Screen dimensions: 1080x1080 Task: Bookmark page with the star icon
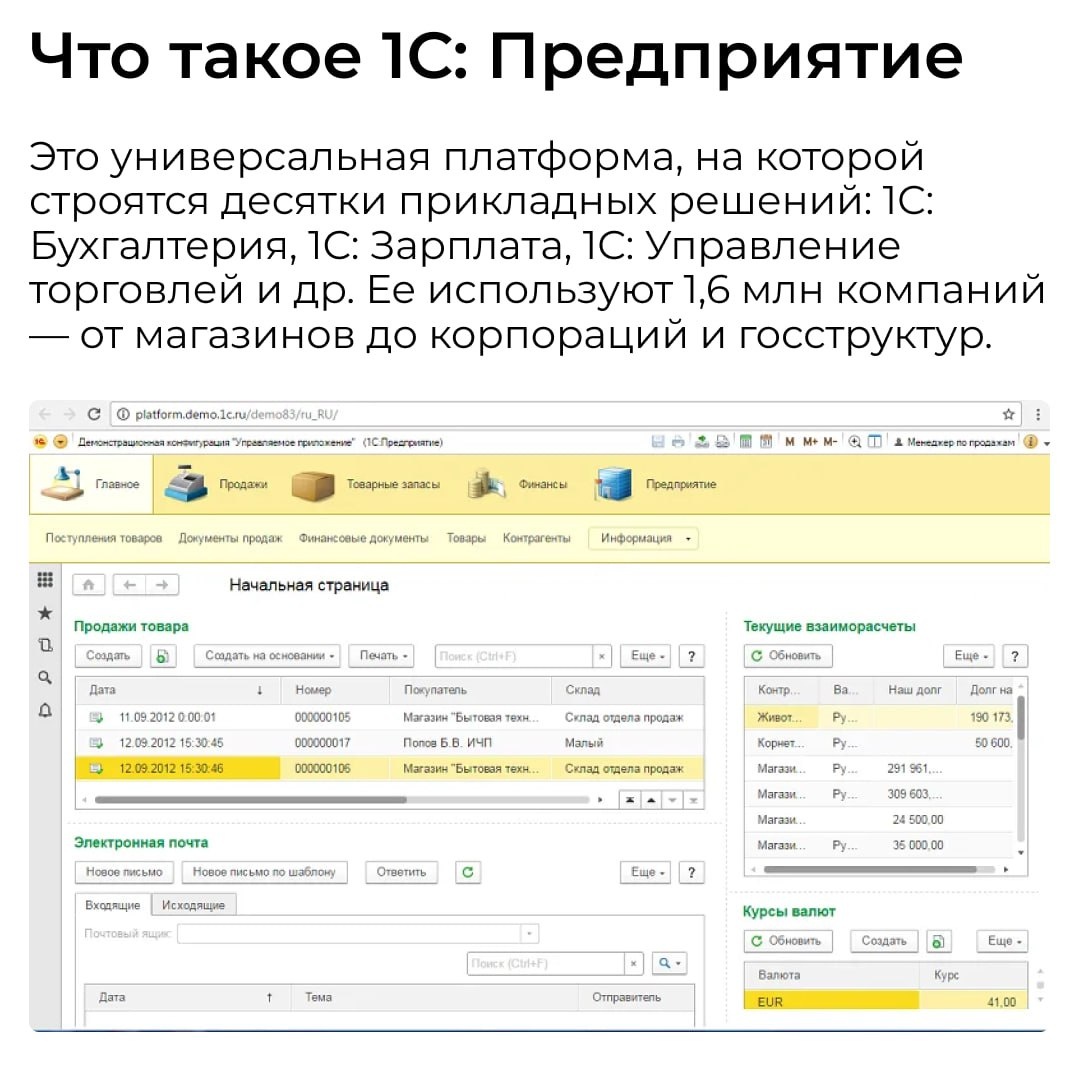click(x=1008, y=414)
